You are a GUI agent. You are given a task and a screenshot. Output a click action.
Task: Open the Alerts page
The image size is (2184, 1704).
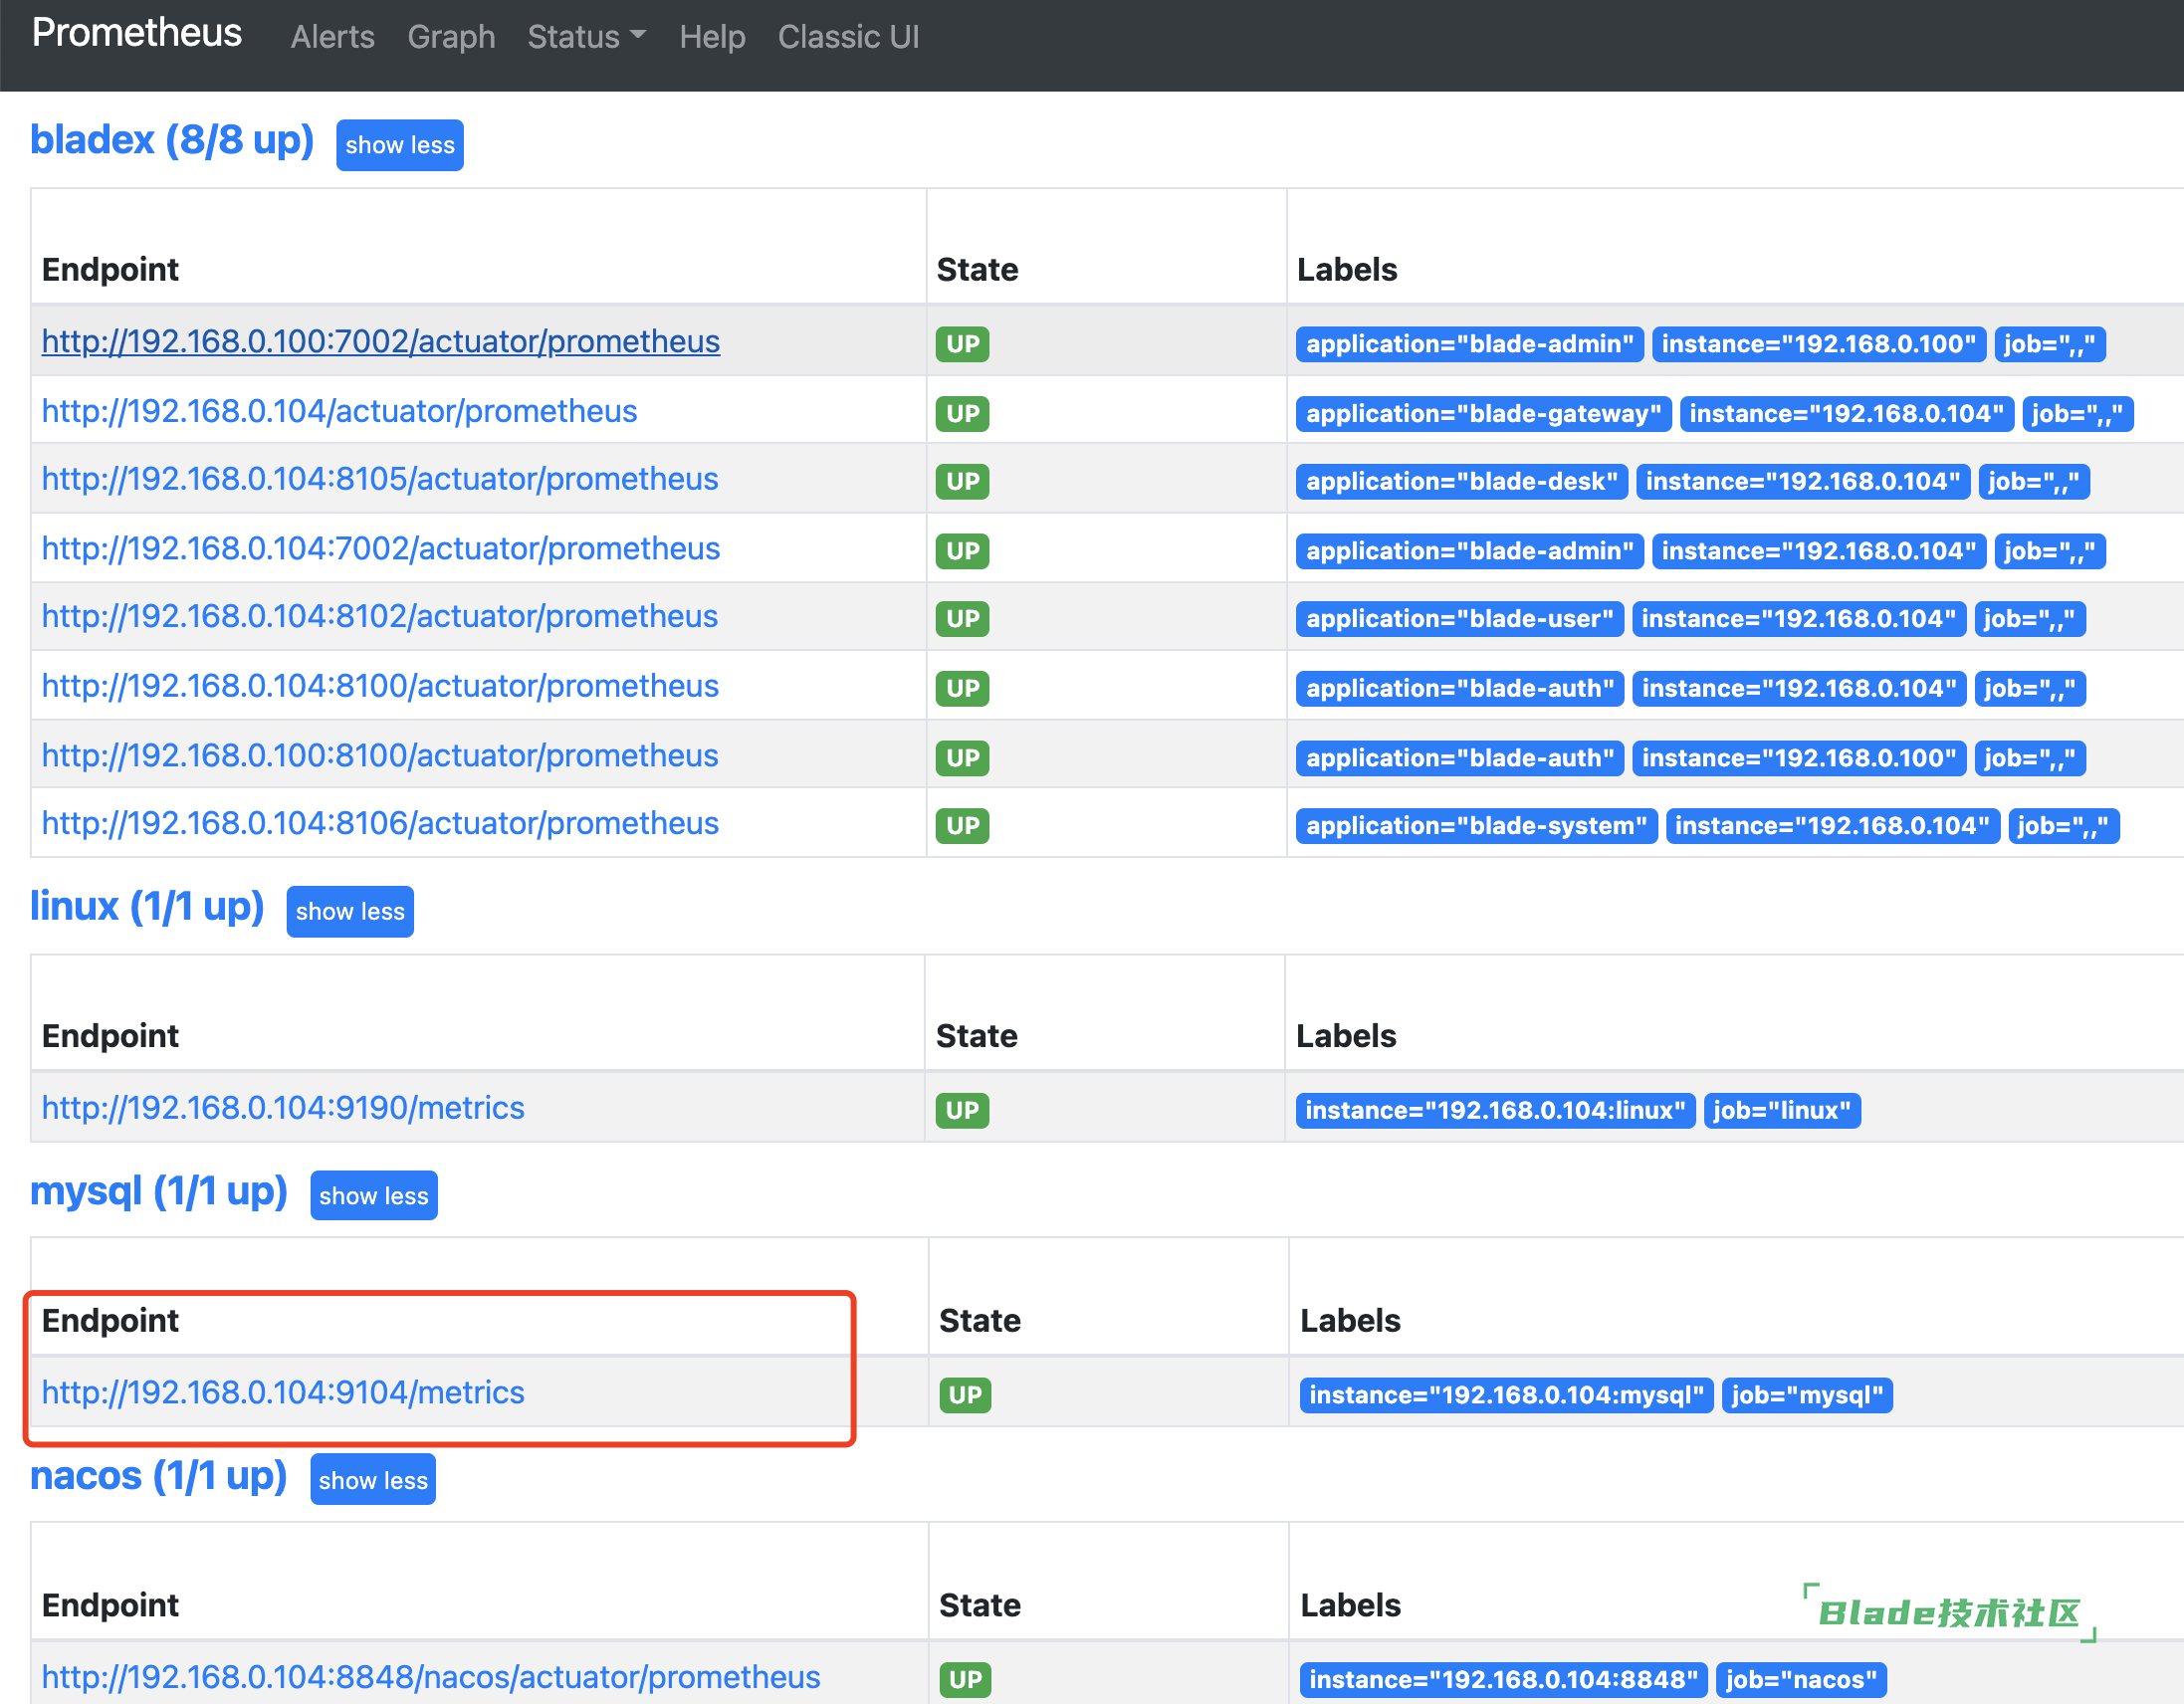click(x=333, y=37)
